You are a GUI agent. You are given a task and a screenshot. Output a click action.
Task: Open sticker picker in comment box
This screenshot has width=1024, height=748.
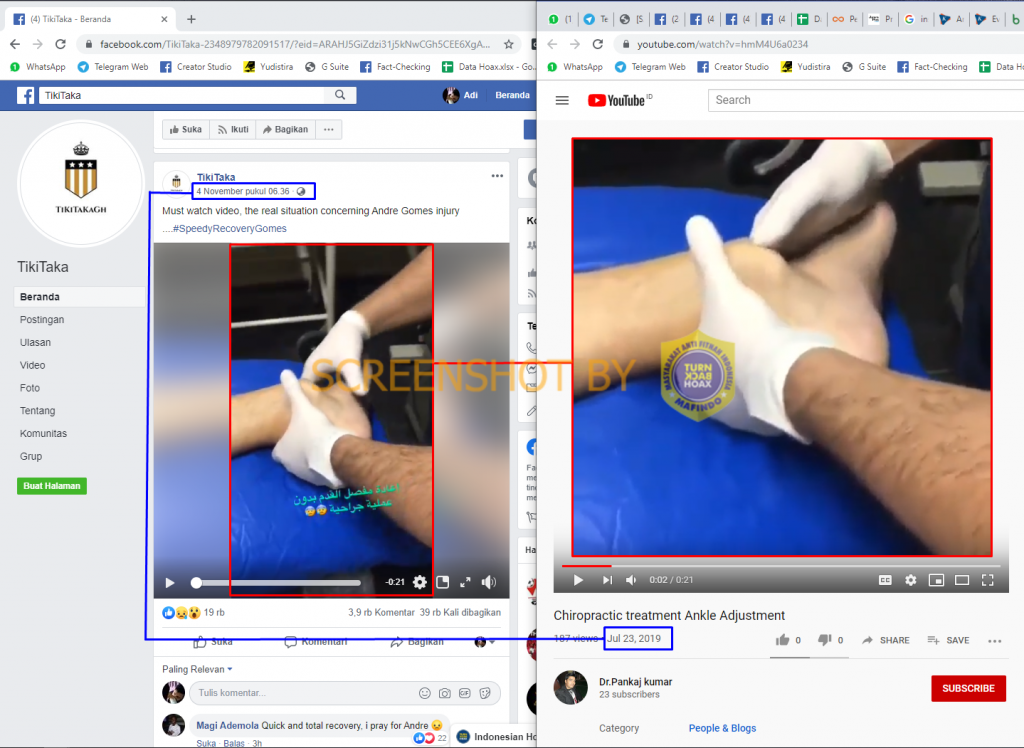coord(485,693)
